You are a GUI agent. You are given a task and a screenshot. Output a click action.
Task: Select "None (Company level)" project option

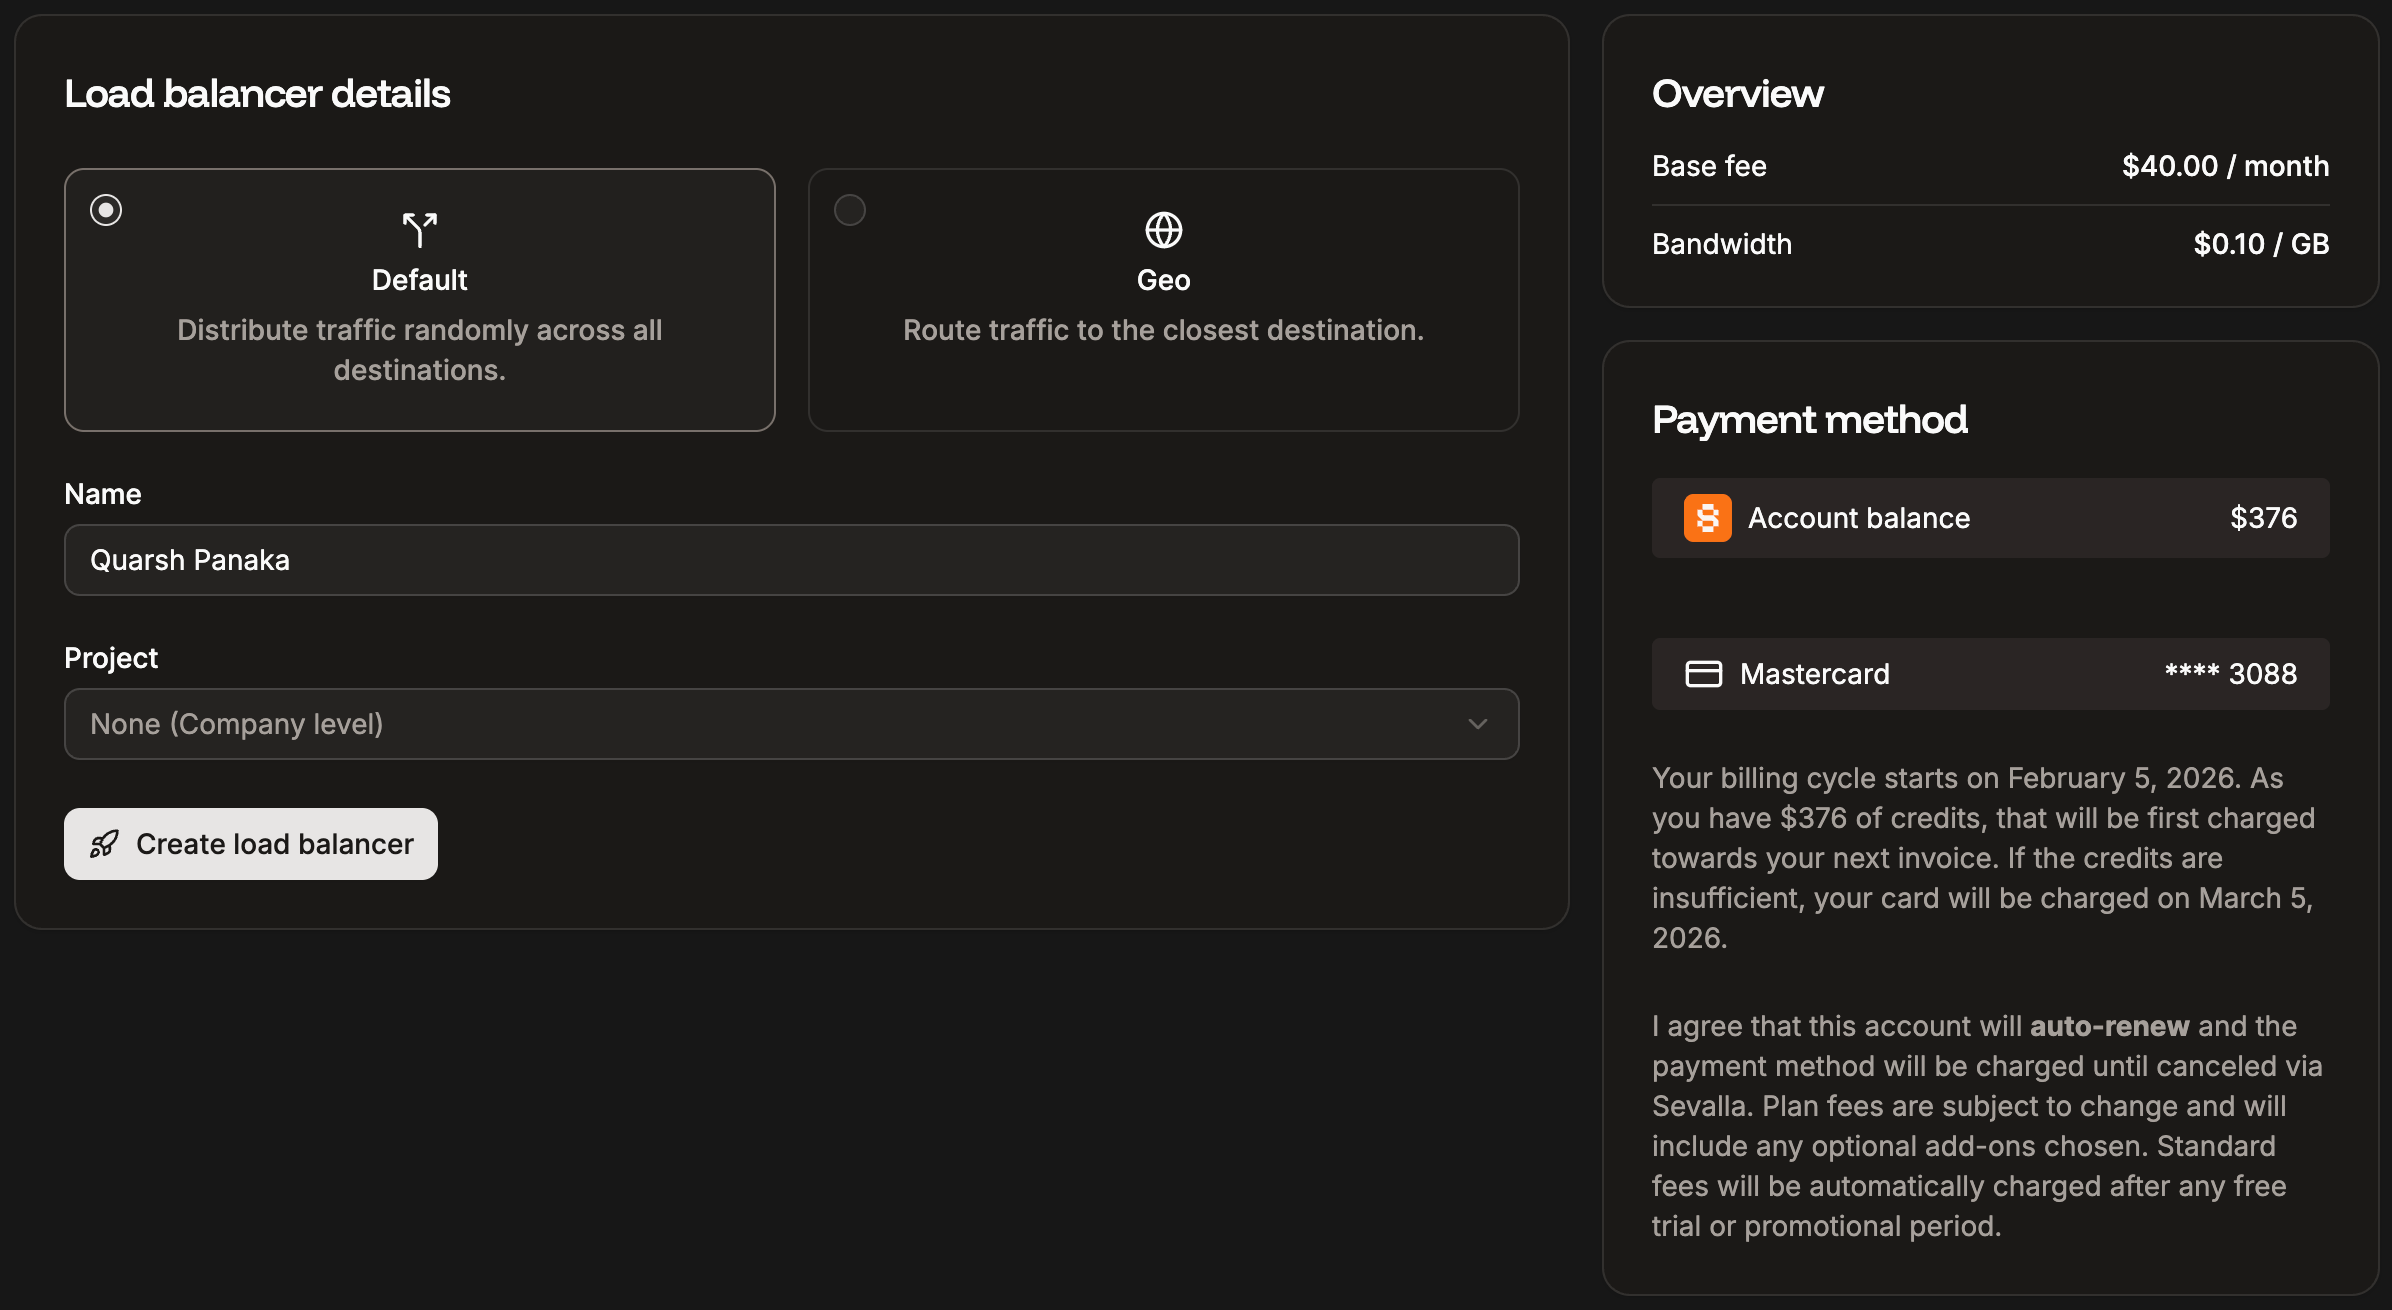coord(237,723)
